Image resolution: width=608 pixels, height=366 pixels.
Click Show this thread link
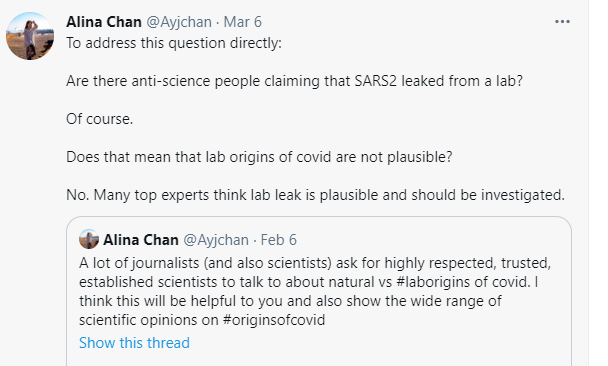134,343
